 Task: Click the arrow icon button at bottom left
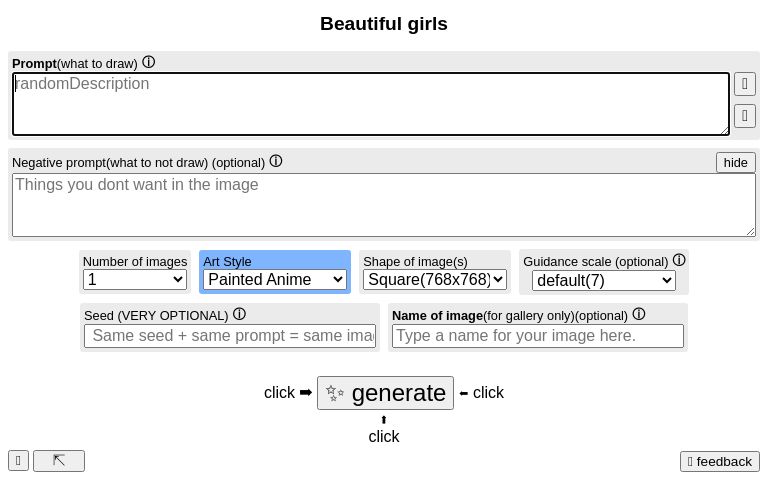click(x=59, y=461)
